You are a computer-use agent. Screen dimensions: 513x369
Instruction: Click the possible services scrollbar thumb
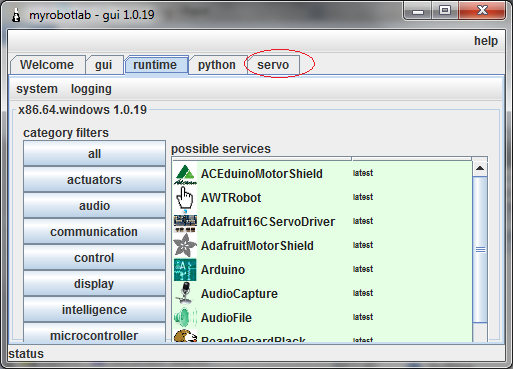(x=480, y=249)
